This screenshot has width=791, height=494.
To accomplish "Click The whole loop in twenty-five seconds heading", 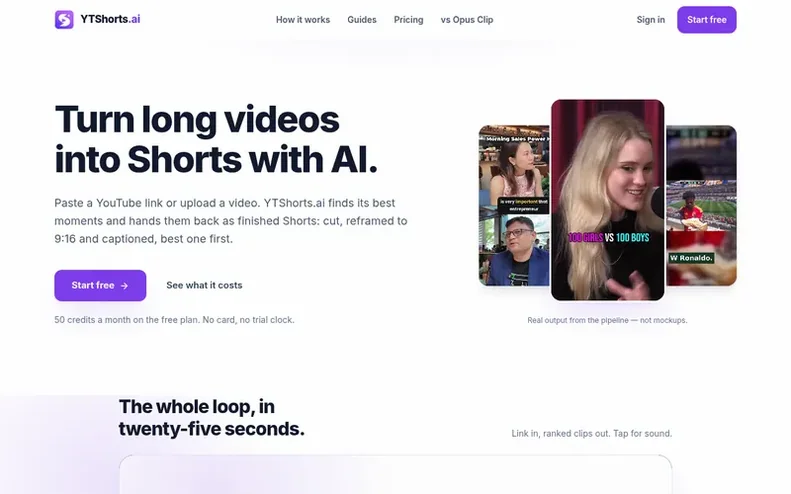I will pyautogui.click(x=211, y=417).
